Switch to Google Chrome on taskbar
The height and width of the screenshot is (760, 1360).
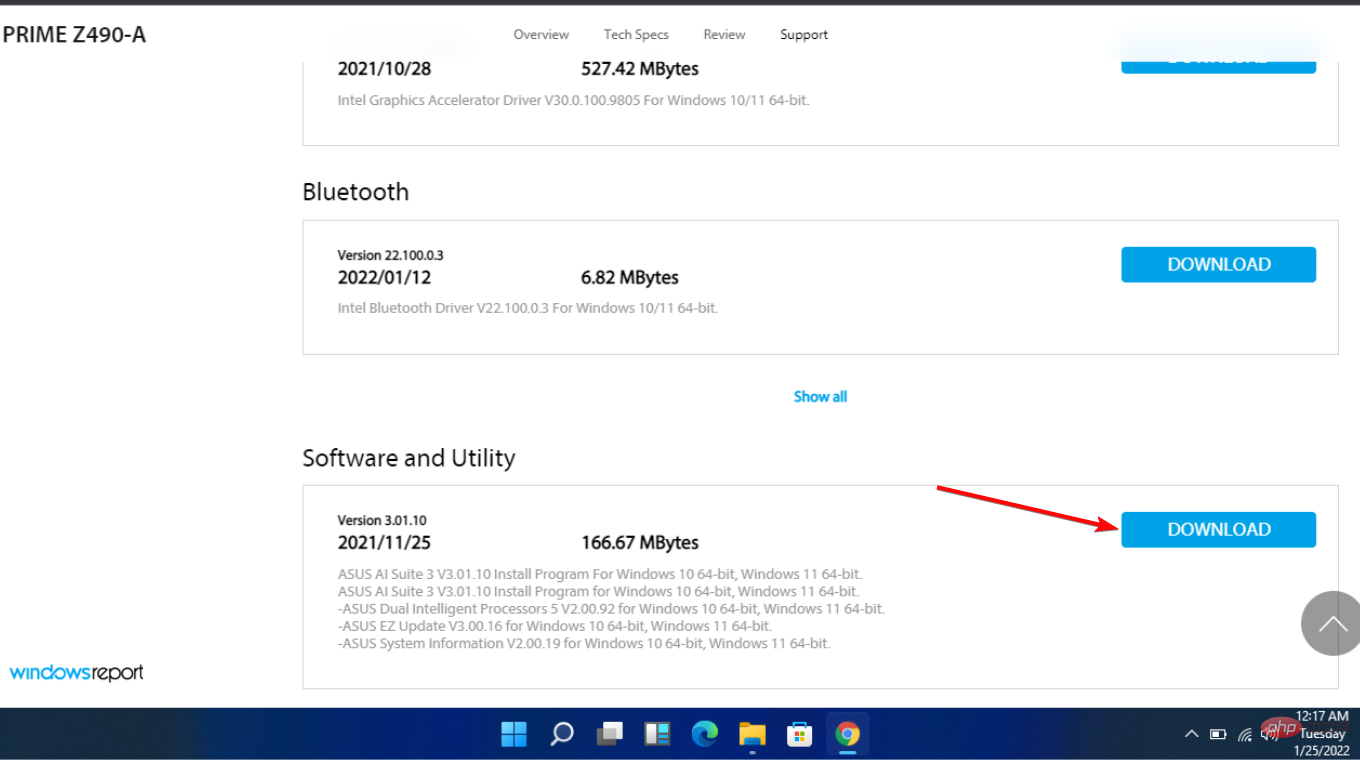[x=847, y=735]
